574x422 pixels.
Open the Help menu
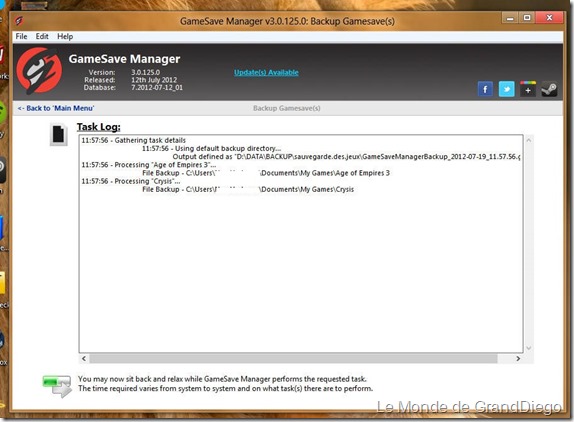click(x=65, y=36)
